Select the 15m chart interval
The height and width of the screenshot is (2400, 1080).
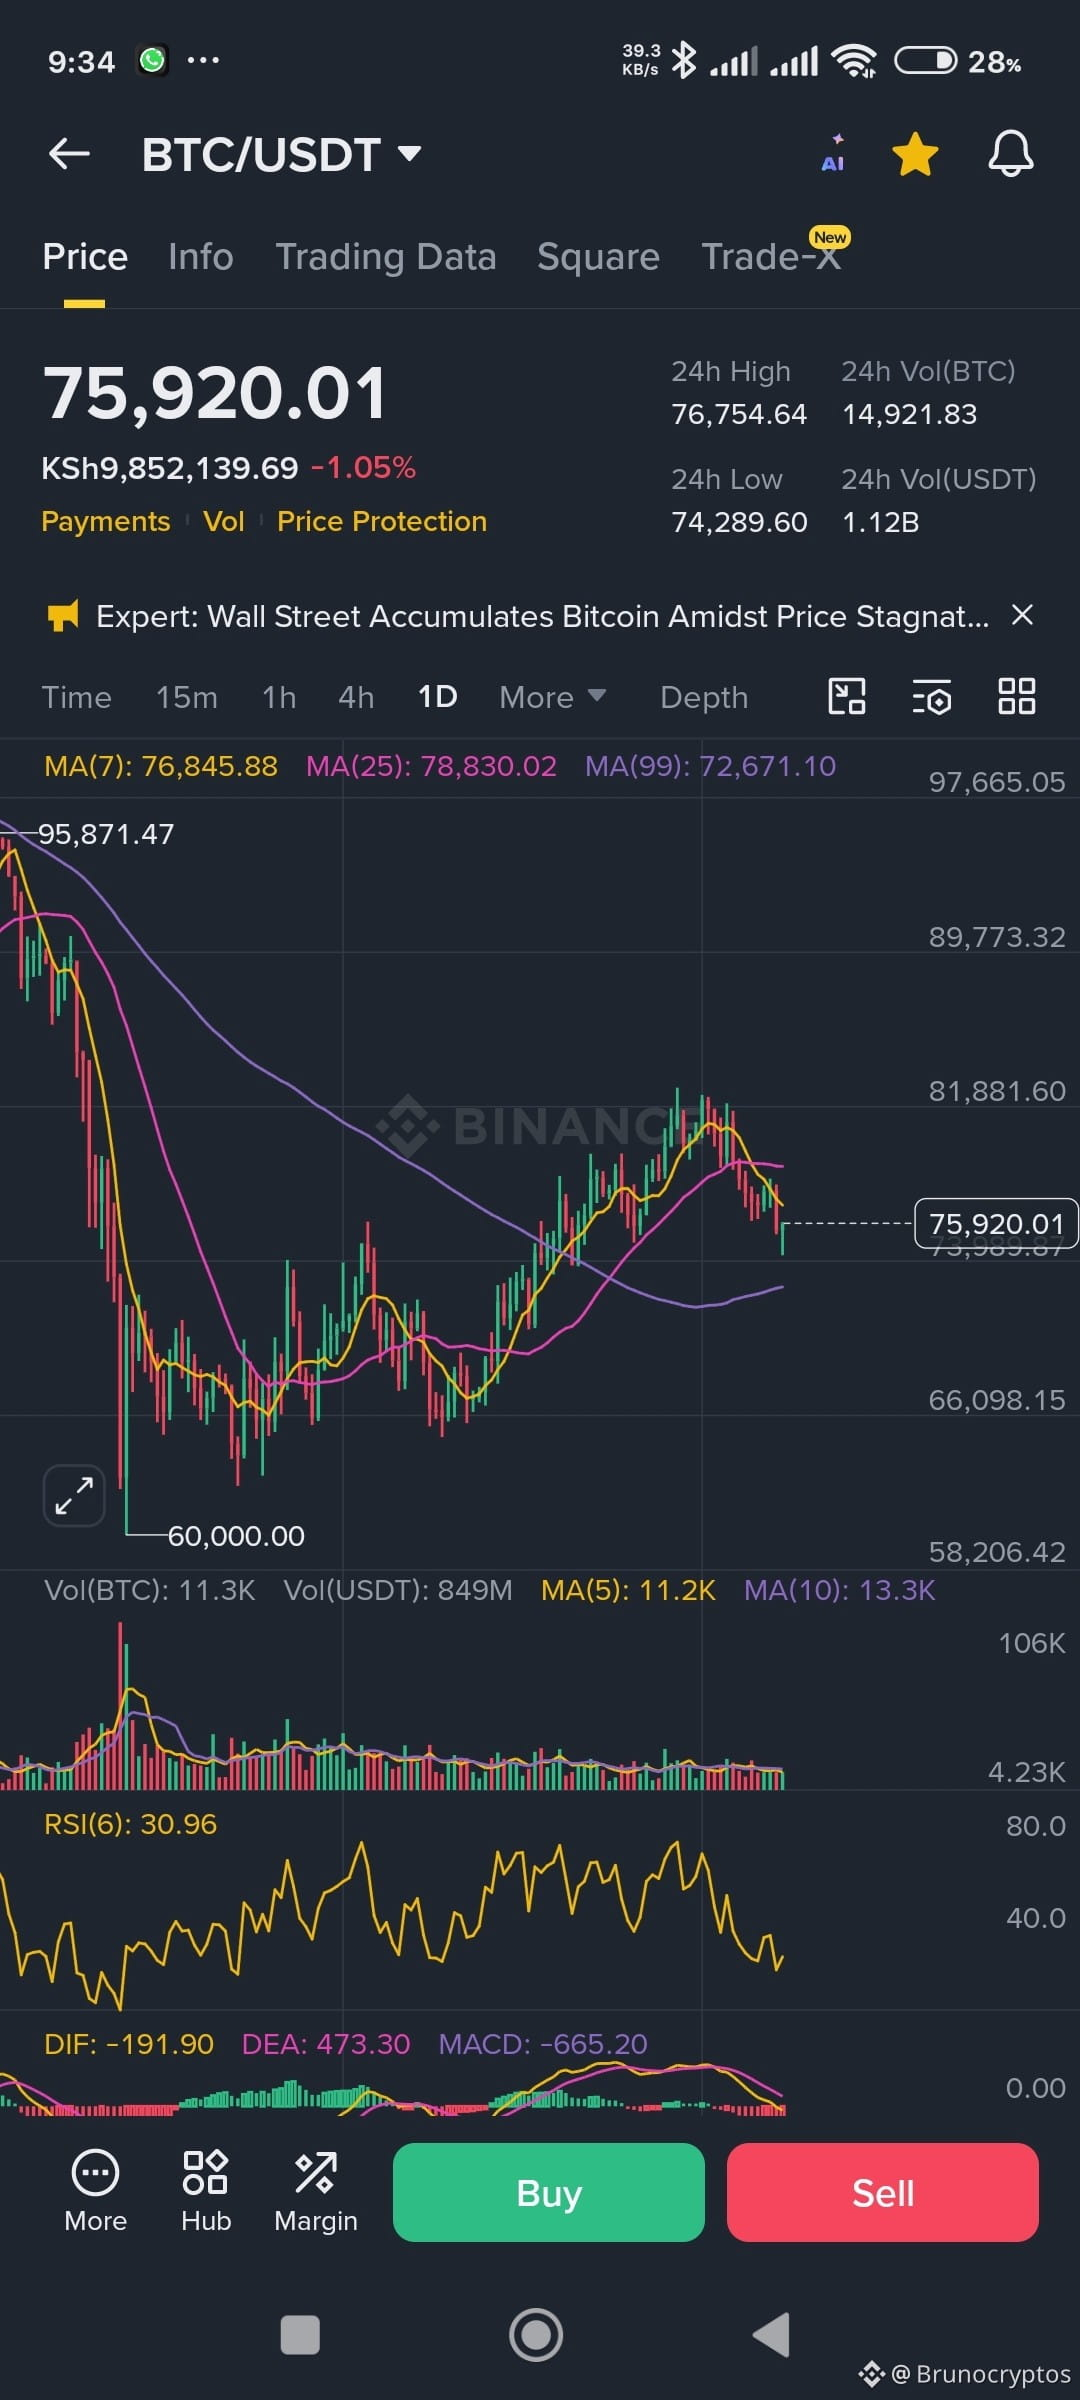pyautogui.click(x=186, y=697)
